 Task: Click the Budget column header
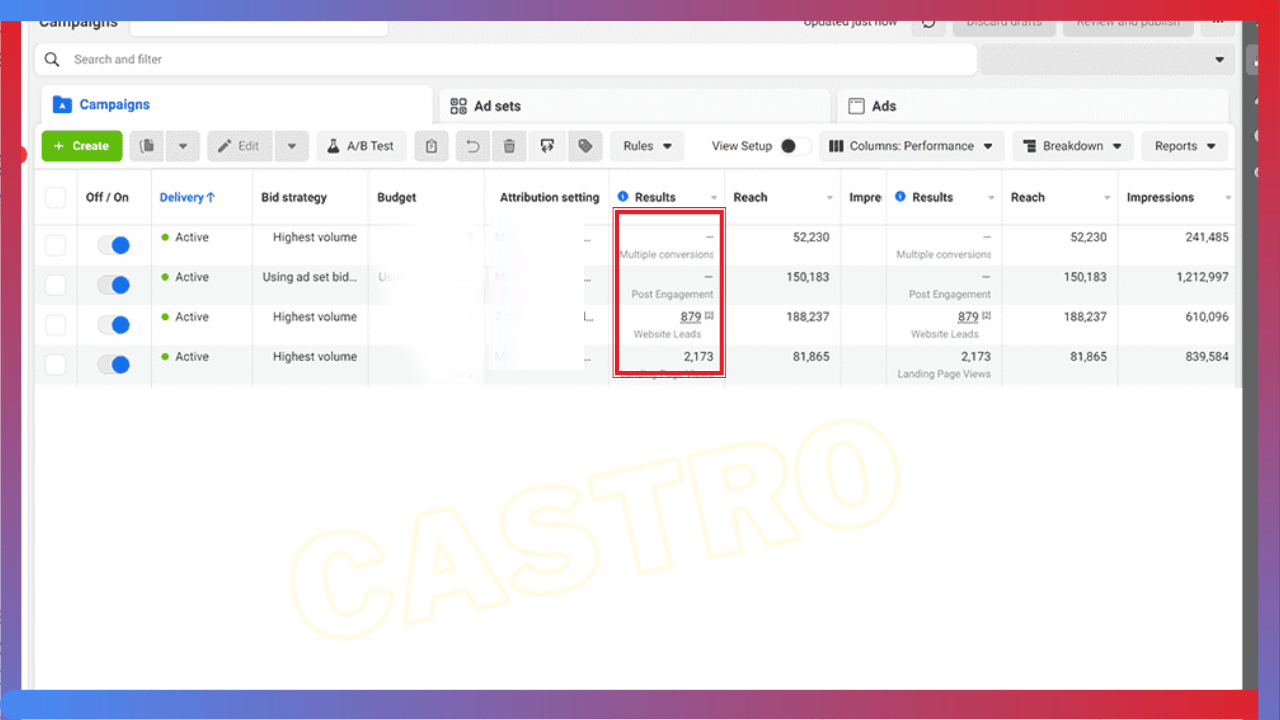pos(397,197)
